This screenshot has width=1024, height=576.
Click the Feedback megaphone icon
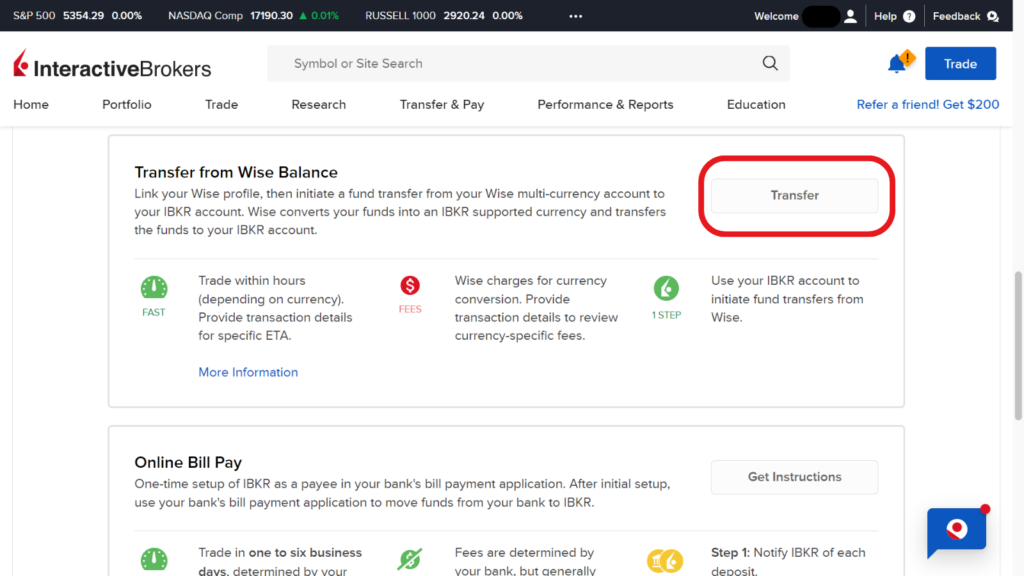tap(995, 16)
